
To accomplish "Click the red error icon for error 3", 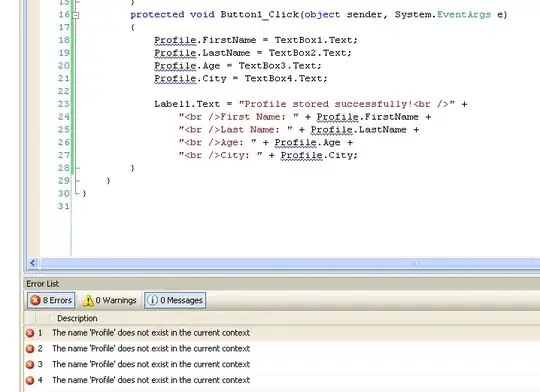I will coord(30,364).
